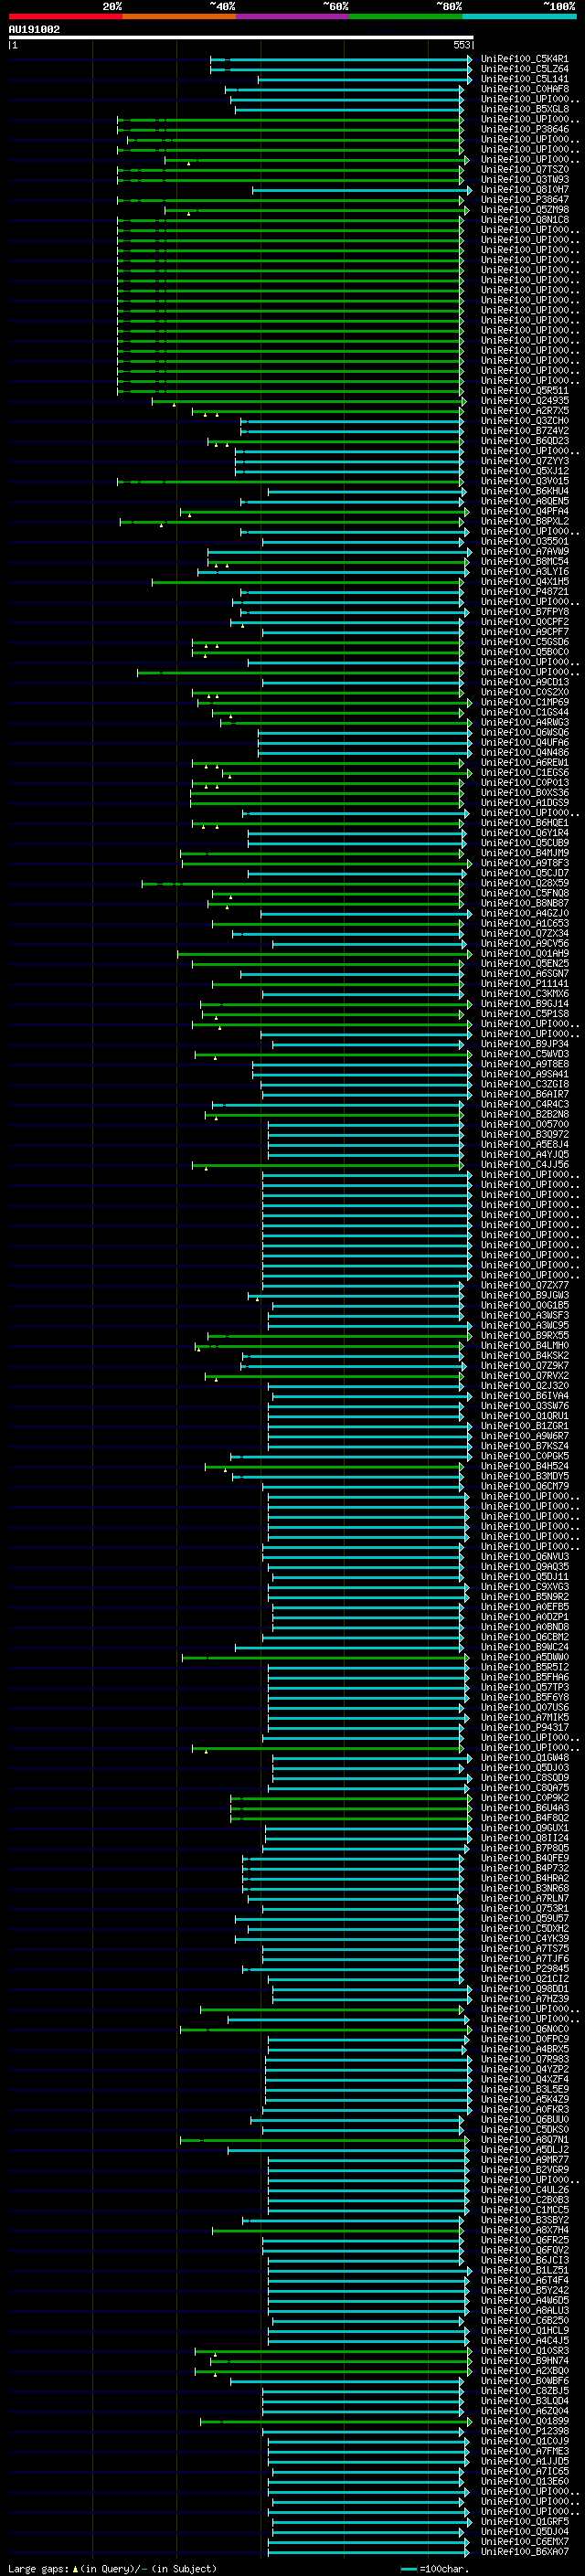Click the UniRef100_O05700 entry
The width and height of the screenshot is (585, 2576).
tap(524, 1124)
